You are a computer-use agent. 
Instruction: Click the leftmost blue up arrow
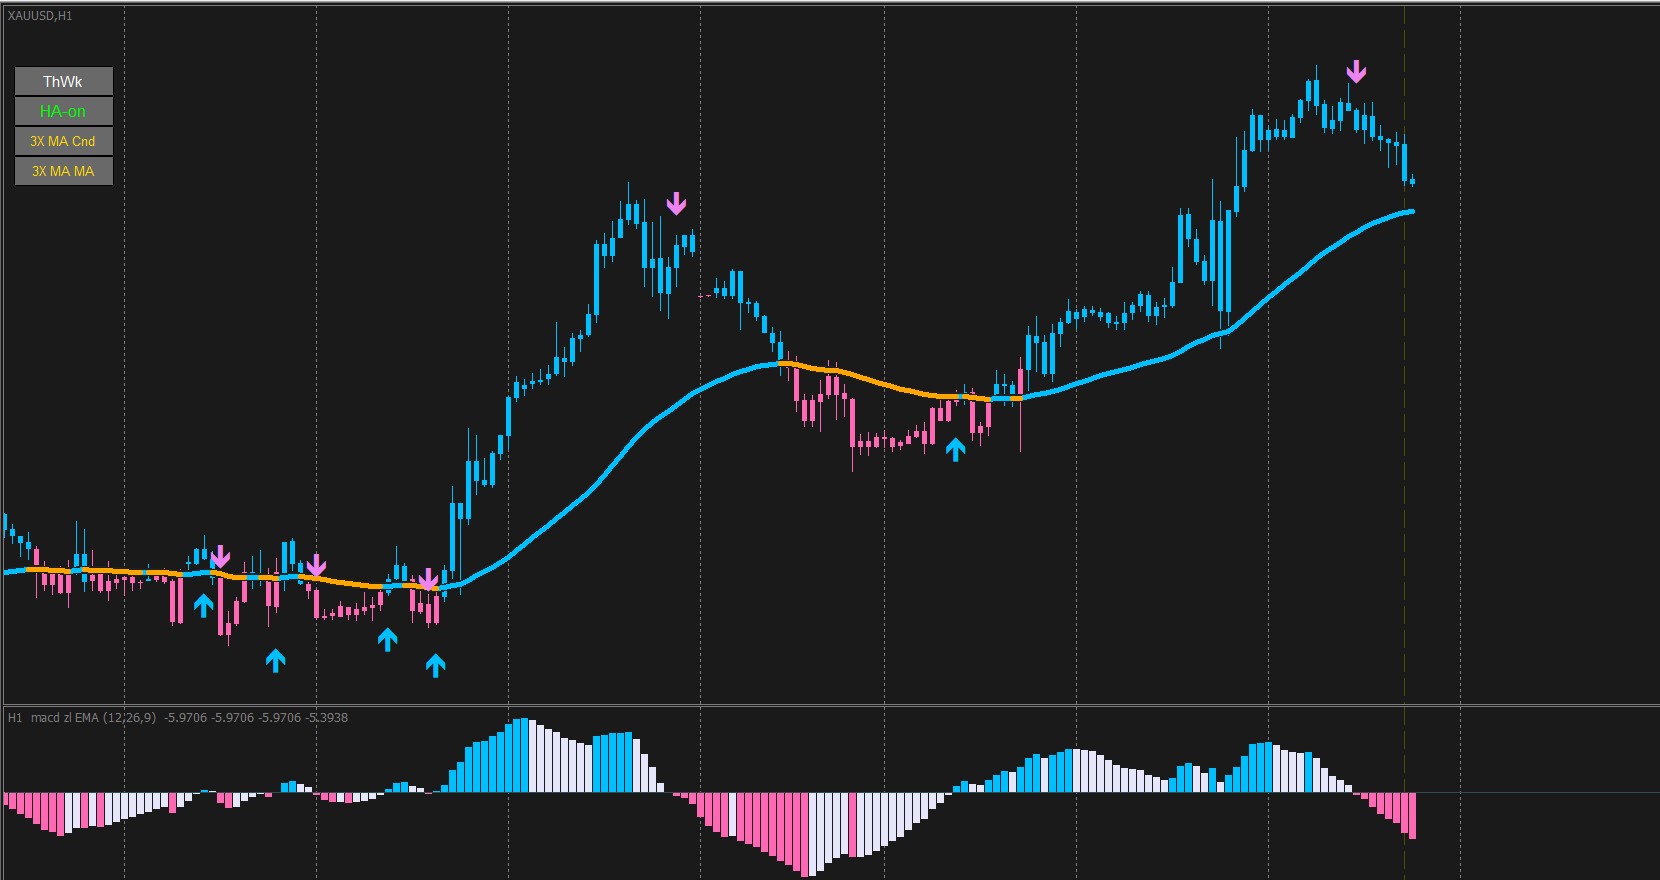tap(203, 605)
